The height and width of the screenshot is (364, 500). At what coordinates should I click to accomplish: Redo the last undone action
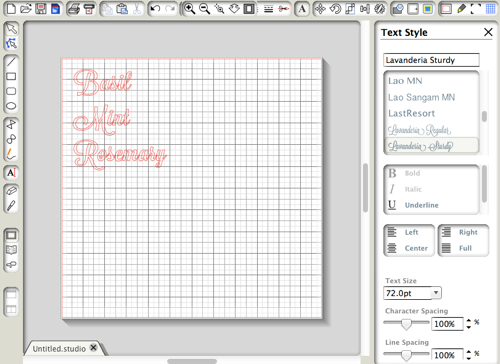[x=170, y=9]
